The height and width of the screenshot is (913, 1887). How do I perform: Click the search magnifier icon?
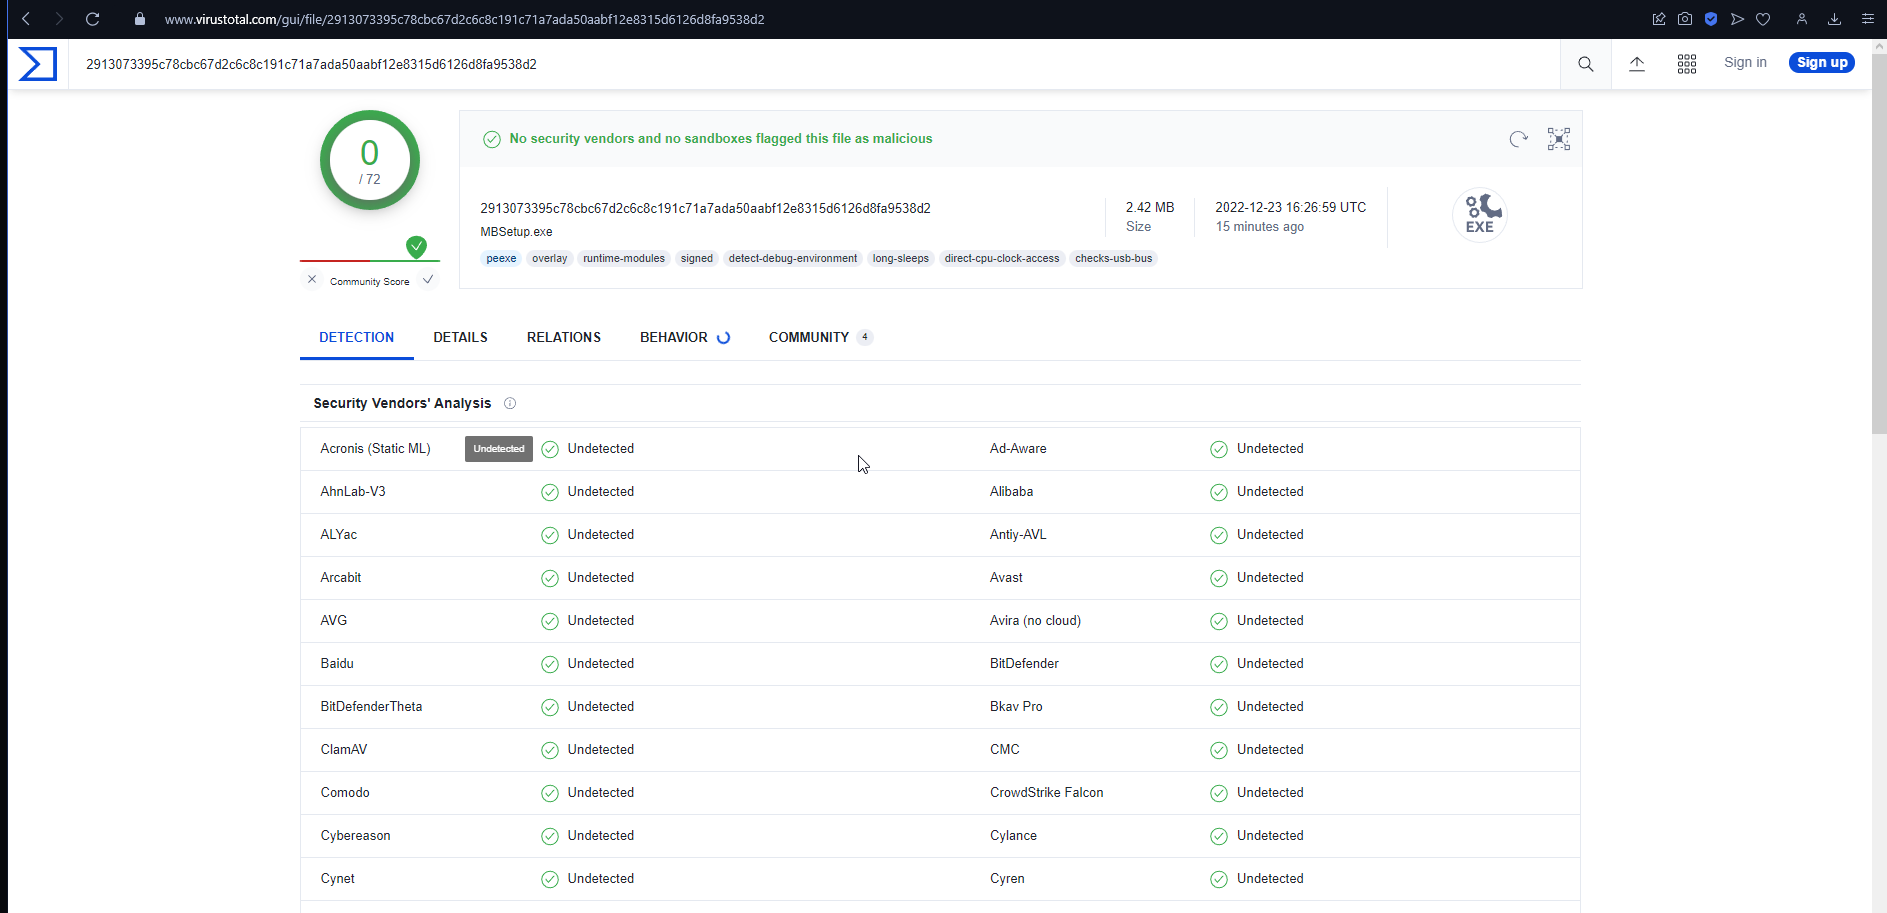1585,64
